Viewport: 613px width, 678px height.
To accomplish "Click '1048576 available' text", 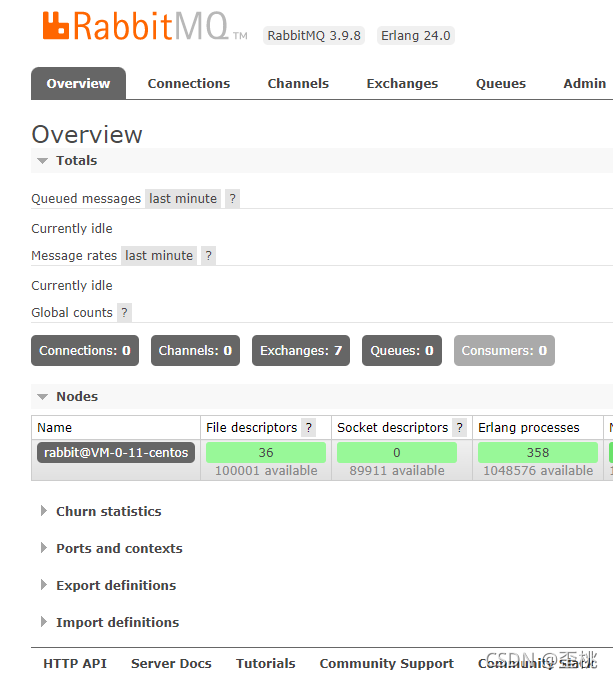I will (x=538, y=470).
